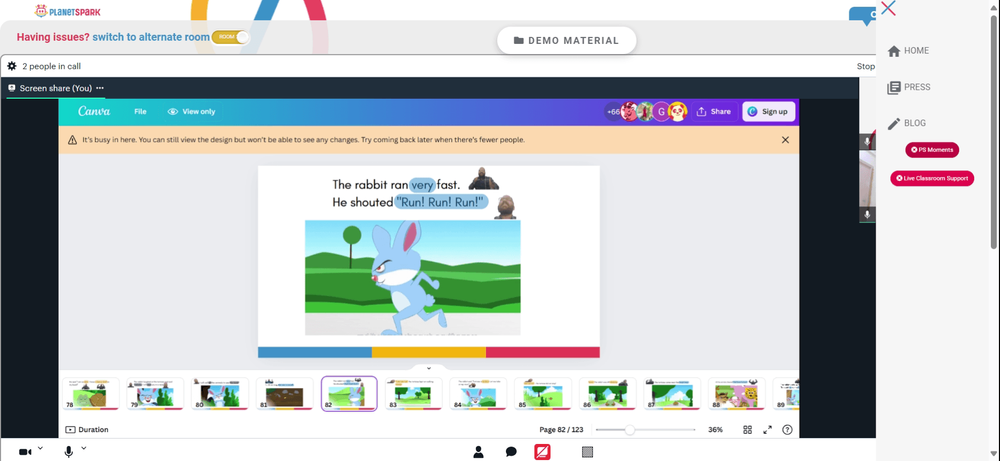The image size is (1000, 461).
Task: Click the PlanetSpark logo
Action: pyautogui.click(x=68, y=11)
